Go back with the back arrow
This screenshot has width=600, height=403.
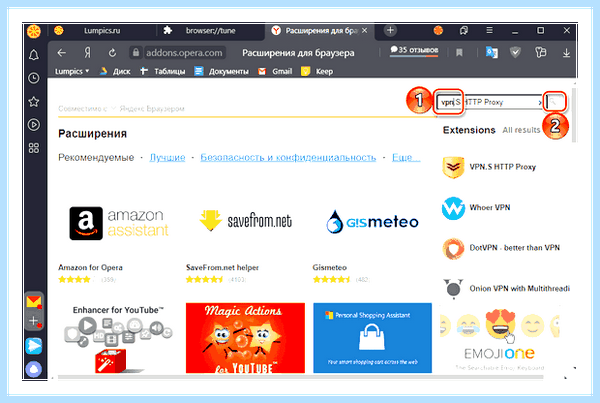pos(62,53)
